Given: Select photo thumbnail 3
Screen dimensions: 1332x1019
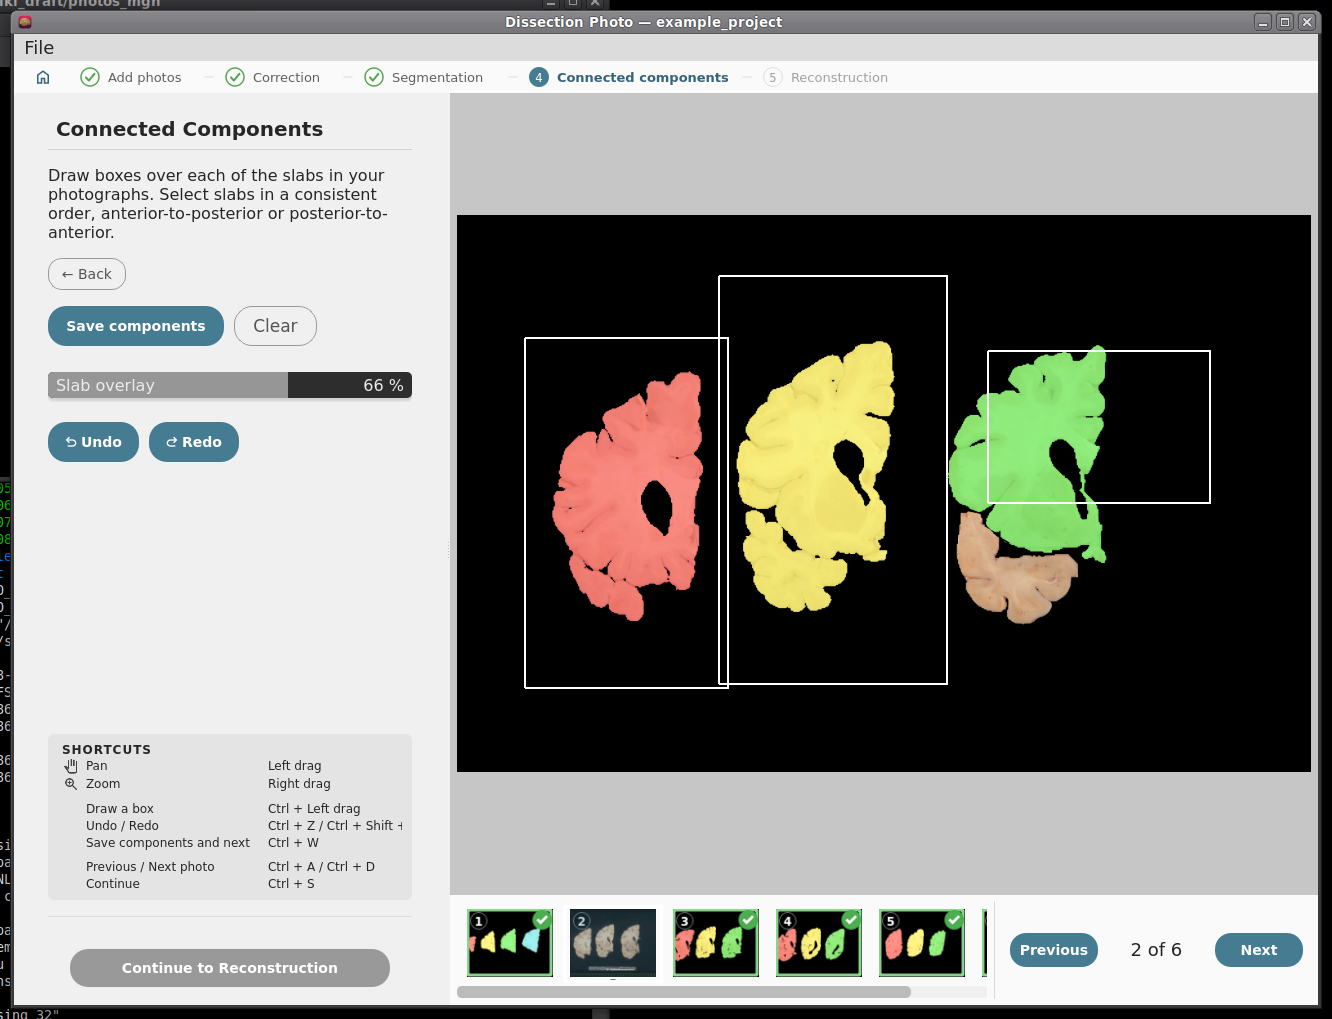Looking at the screenshot, I should coord(716,943).
